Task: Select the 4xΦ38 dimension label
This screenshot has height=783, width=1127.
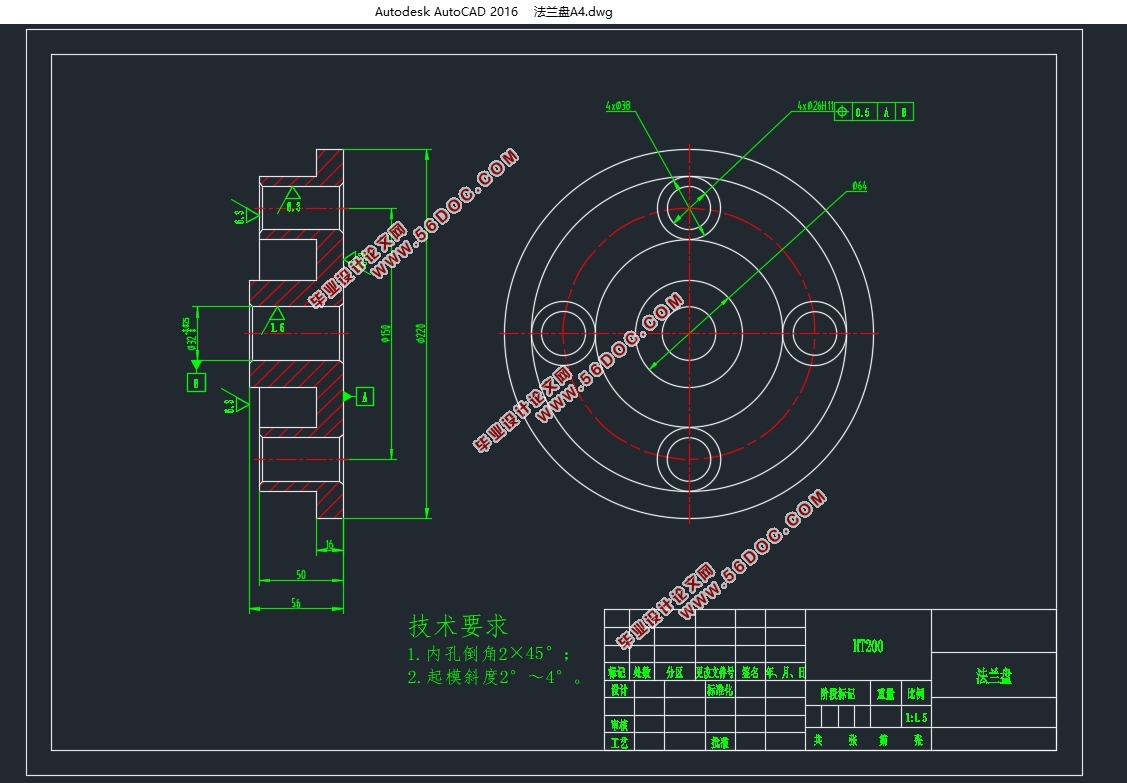Action: [618, 105]
